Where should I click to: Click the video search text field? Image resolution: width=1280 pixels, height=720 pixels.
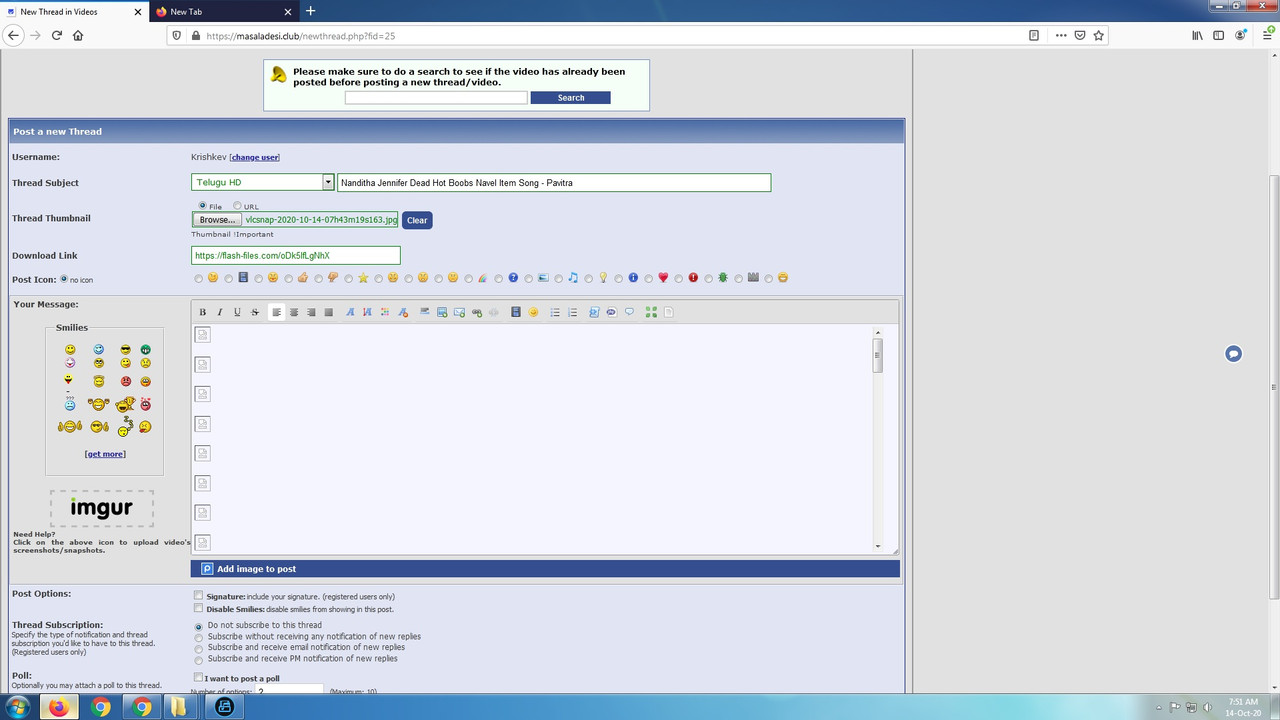coord(436,98)
